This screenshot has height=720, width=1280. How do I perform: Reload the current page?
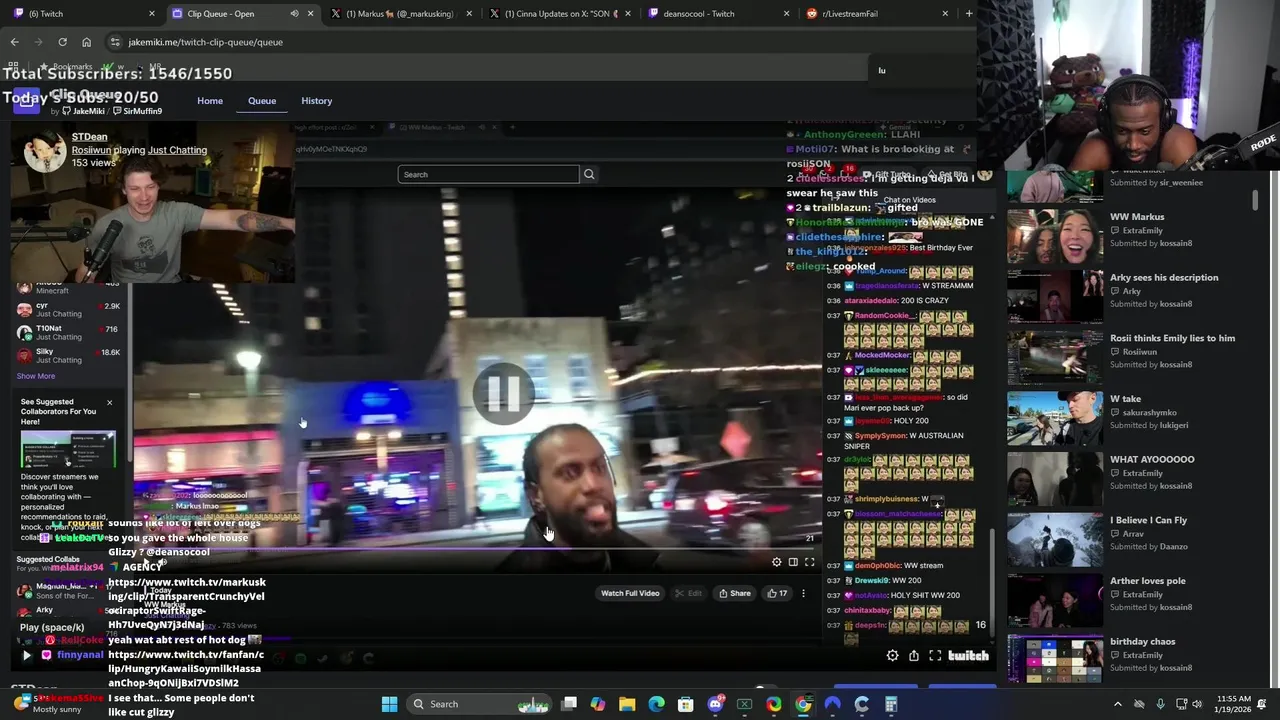[x=62, y=42]
